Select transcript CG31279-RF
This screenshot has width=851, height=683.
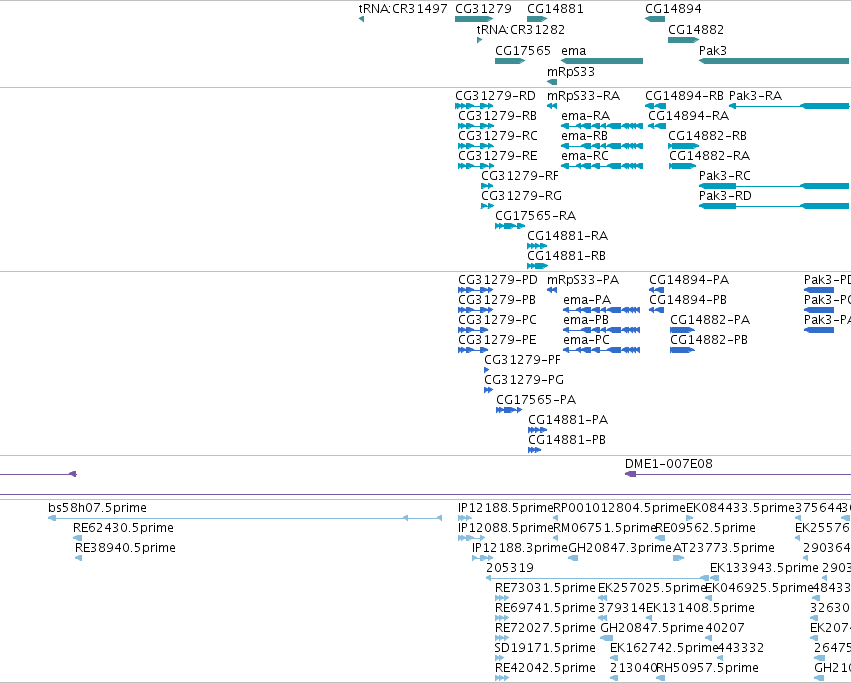tap(520, 176)
